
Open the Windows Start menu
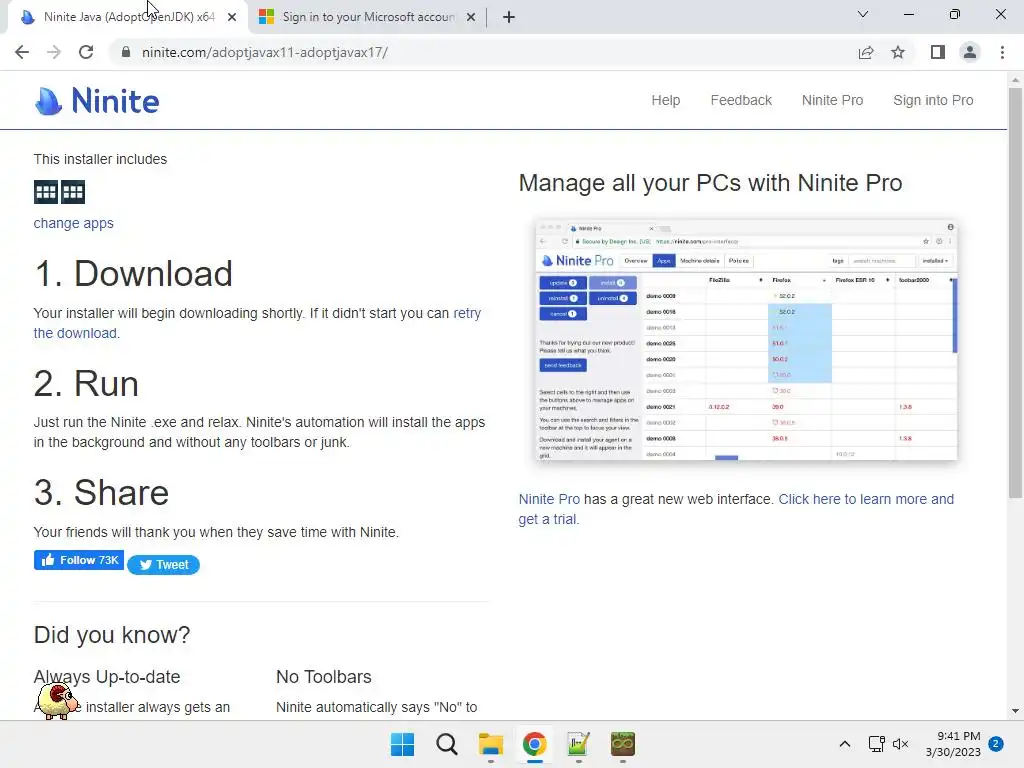point(402,744)
